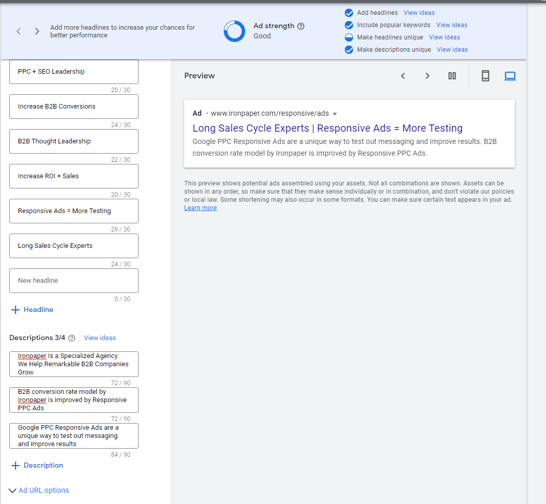546x504 pixels.
Task: Open Ad strength help icon
Action: [x=301, y=26]
